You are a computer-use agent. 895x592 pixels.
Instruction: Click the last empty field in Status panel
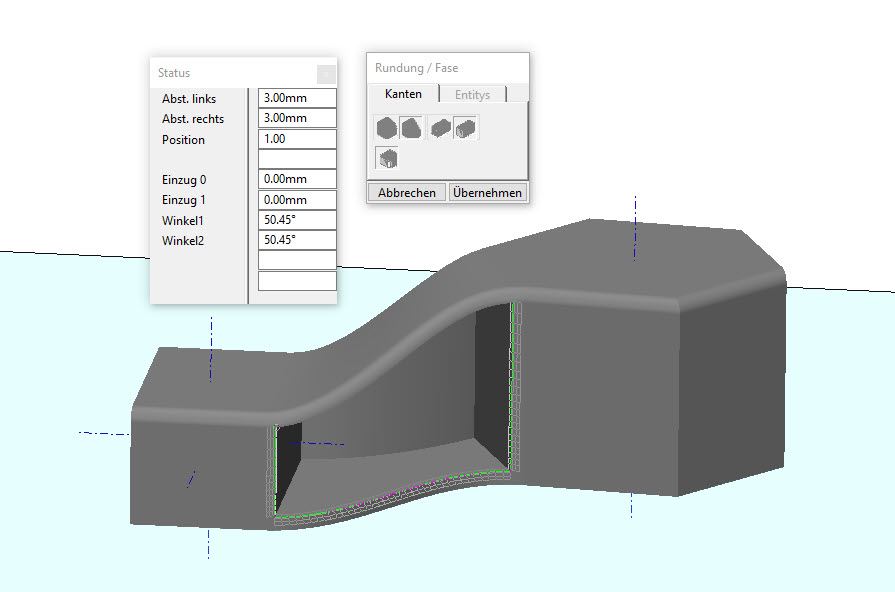pos(297,281)
